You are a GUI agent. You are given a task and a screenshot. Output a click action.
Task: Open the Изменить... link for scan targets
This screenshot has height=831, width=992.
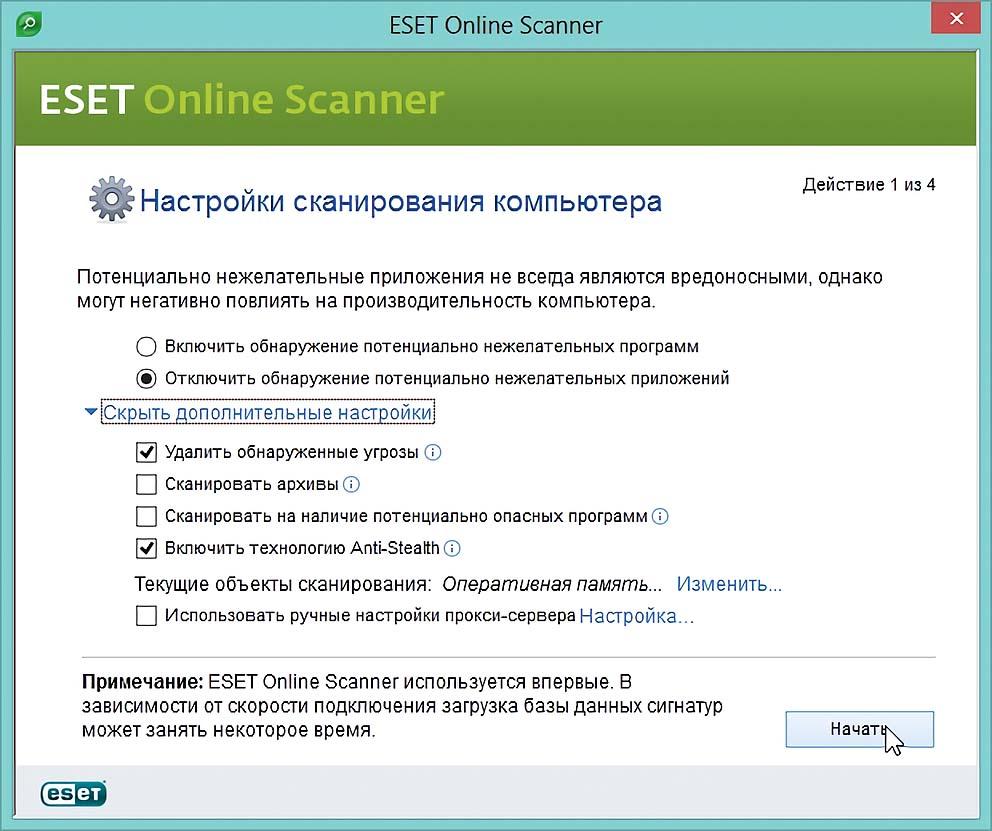click(x=729, y=584)
